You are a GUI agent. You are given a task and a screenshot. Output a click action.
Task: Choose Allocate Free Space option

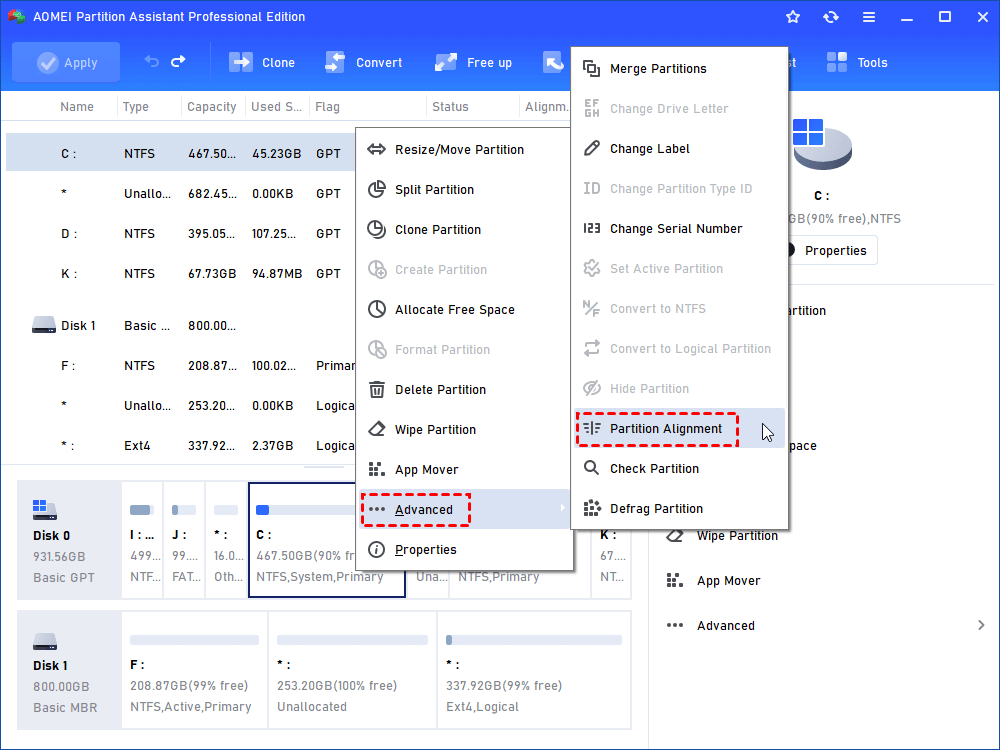point(464,309)
